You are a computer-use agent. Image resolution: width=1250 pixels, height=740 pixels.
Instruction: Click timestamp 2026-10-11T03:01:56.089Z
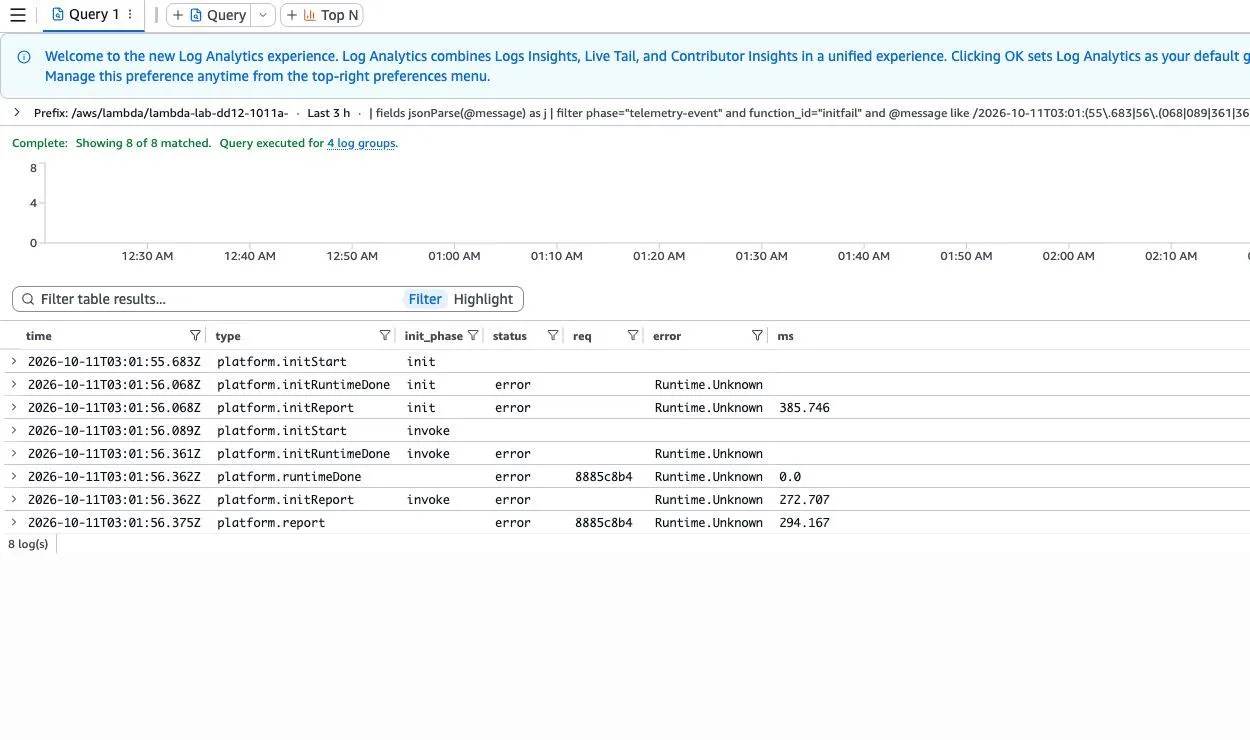[114, 431]
